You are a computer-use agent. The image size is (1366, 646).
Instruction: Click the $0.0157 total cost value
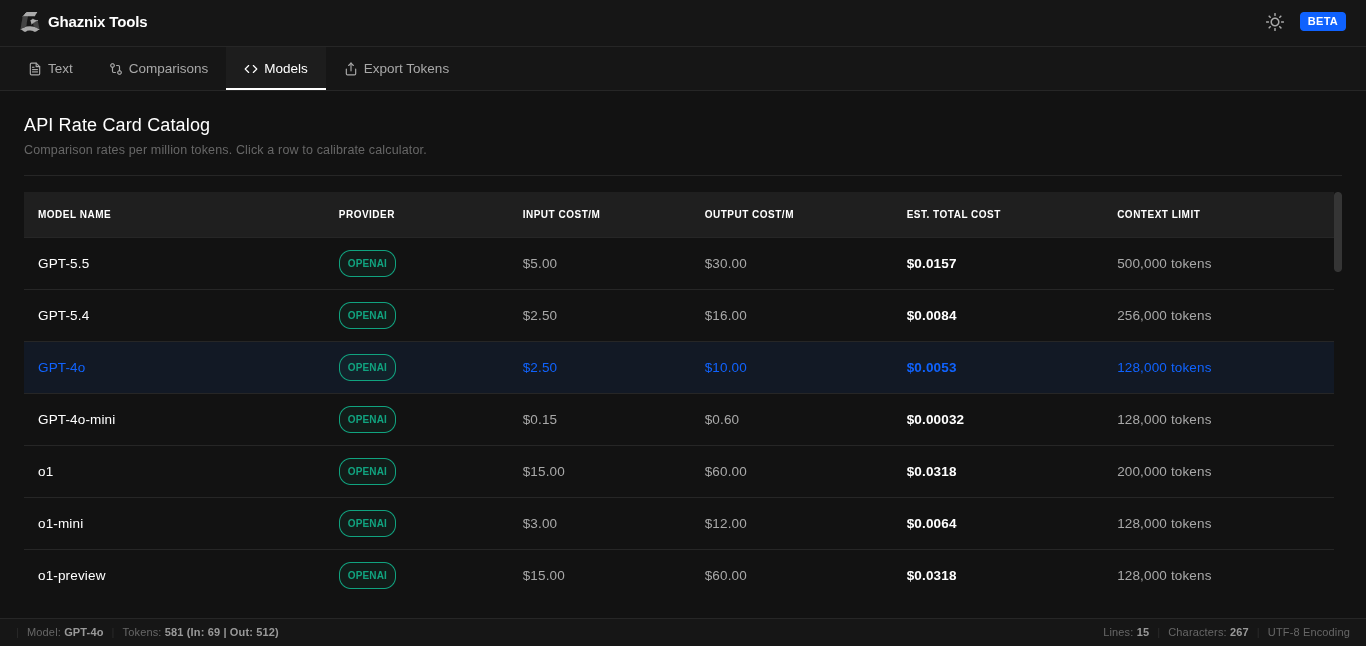pos(932,264)
